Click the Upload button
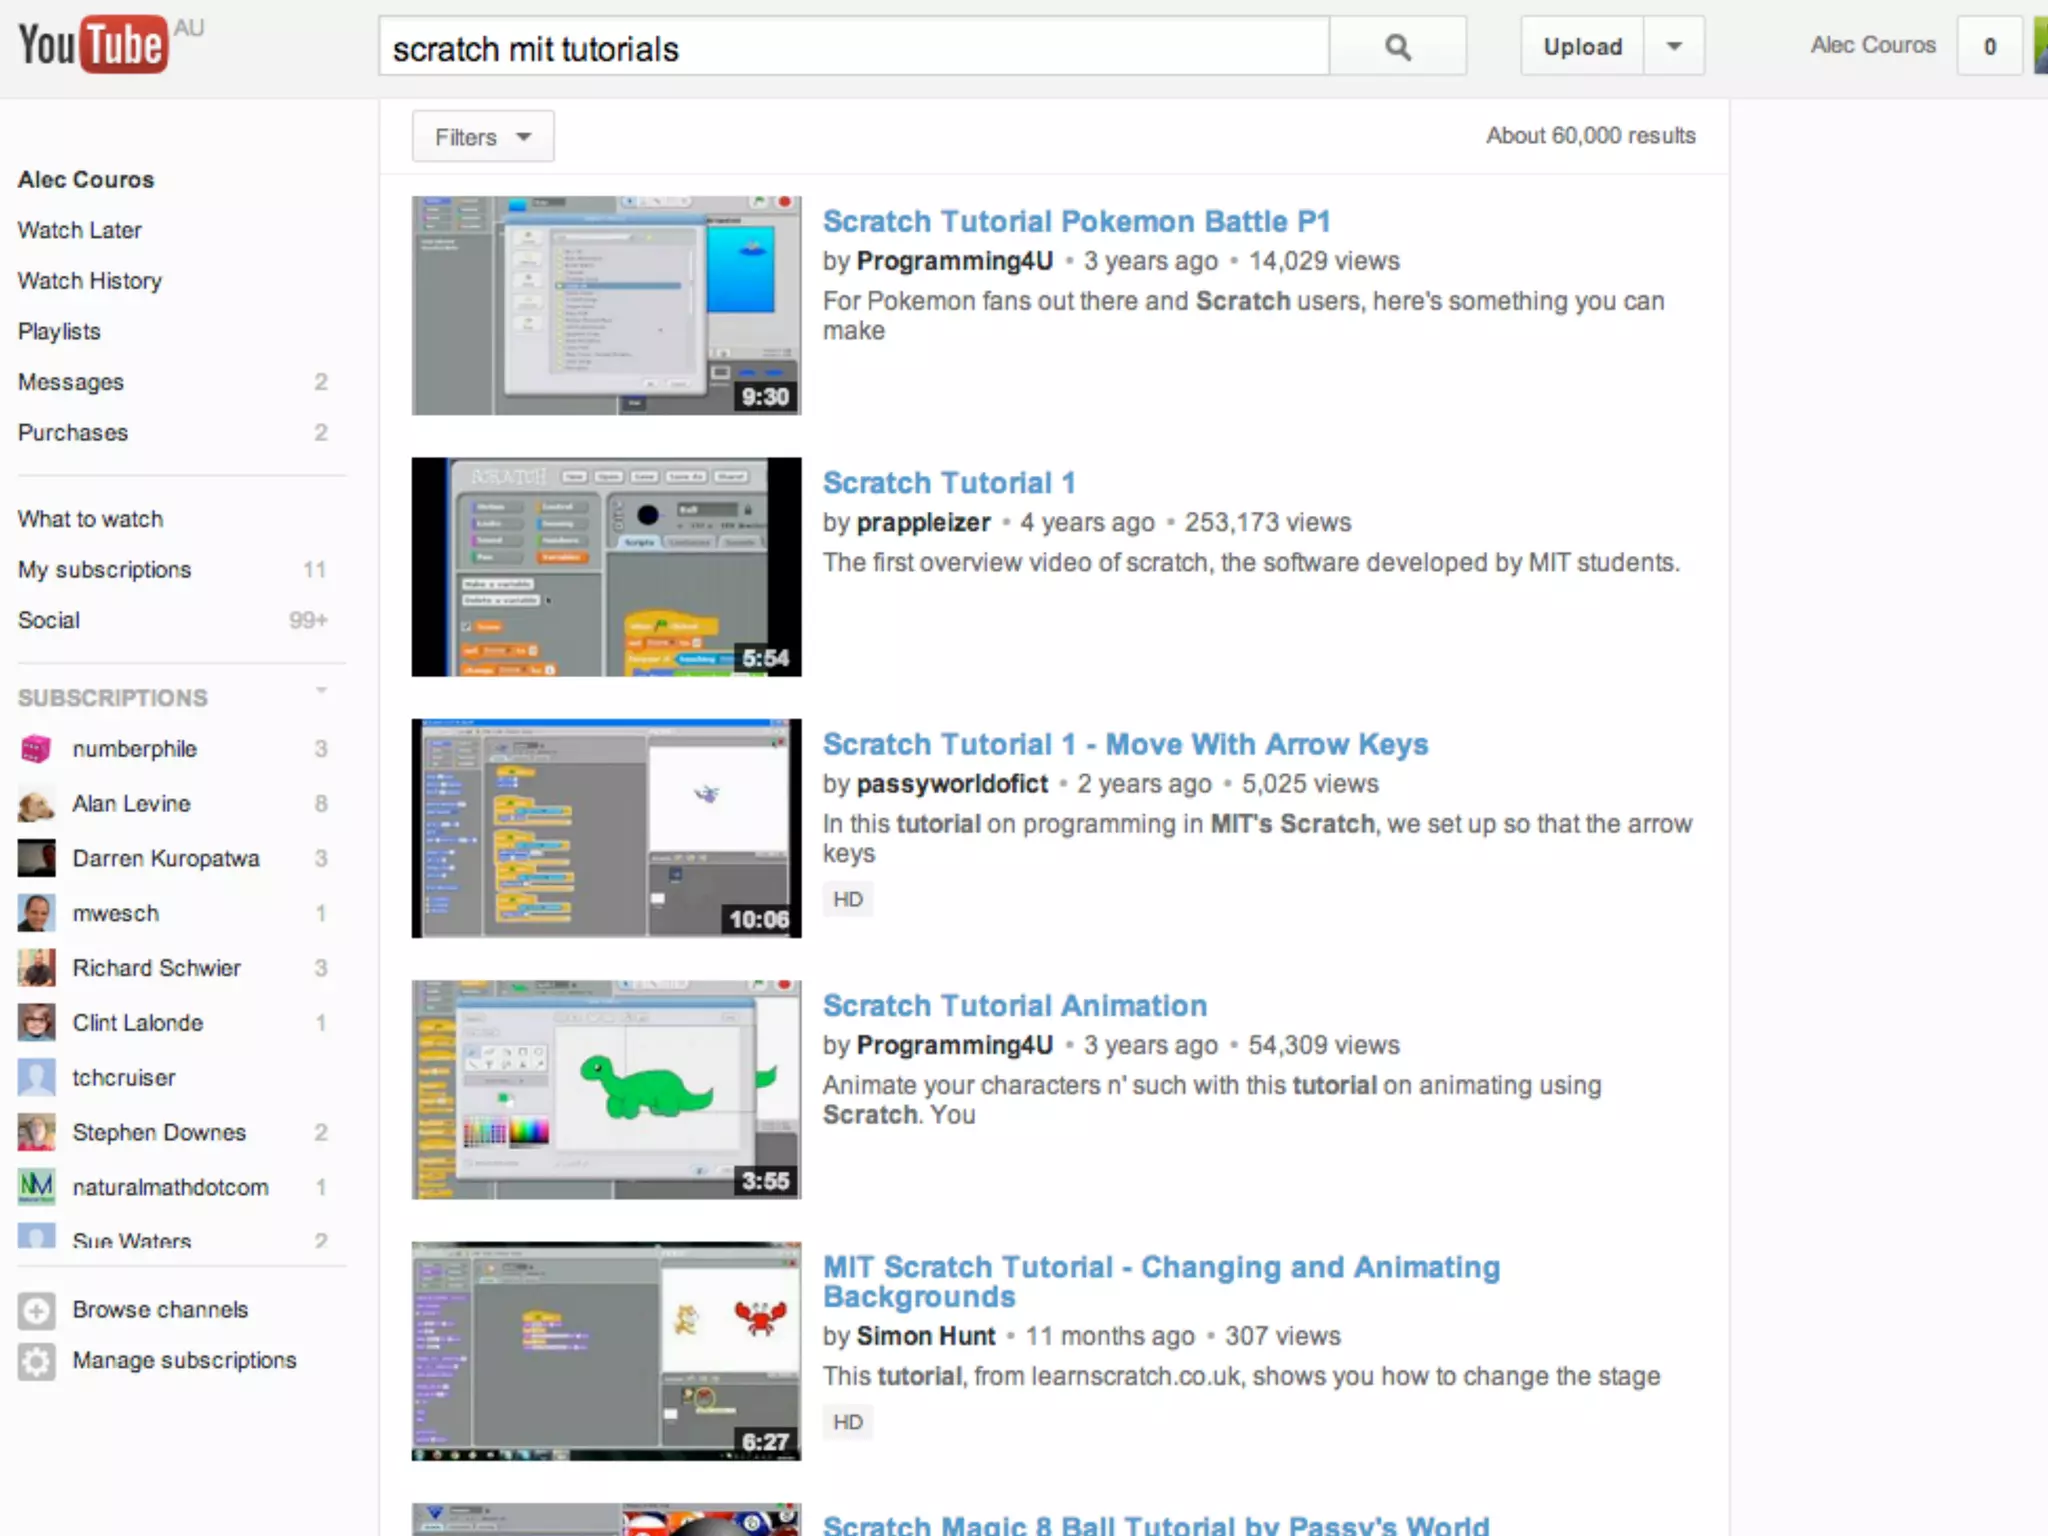 click(1582, 47)
